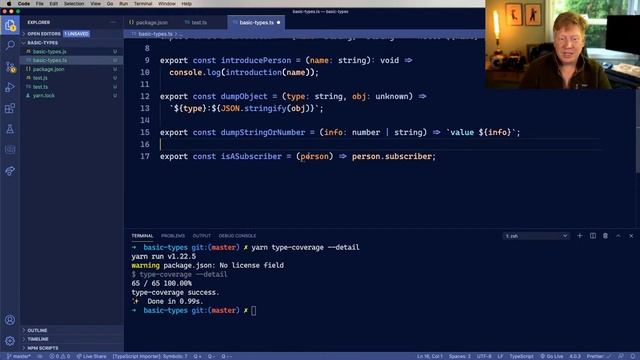The width and height of the screenshot is (640, 360).
Task: Open the Help menu
Action: [187, 4]
